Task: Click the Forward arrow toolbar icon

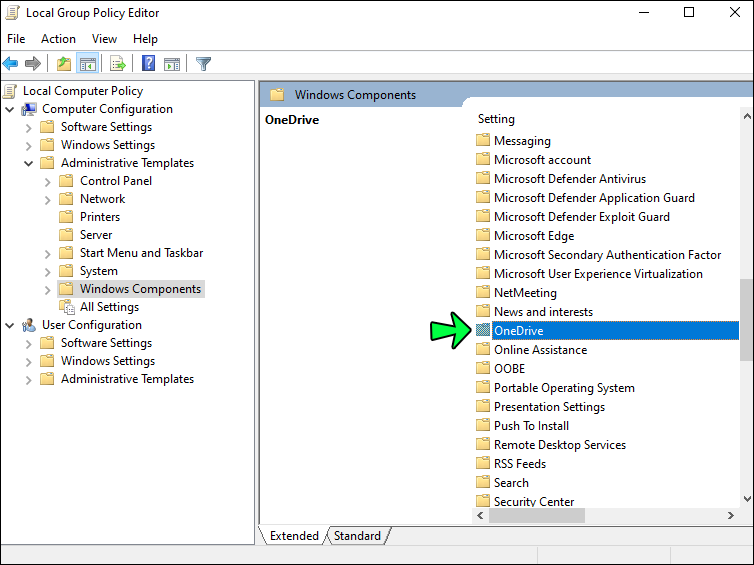Action: coord(33,63)
